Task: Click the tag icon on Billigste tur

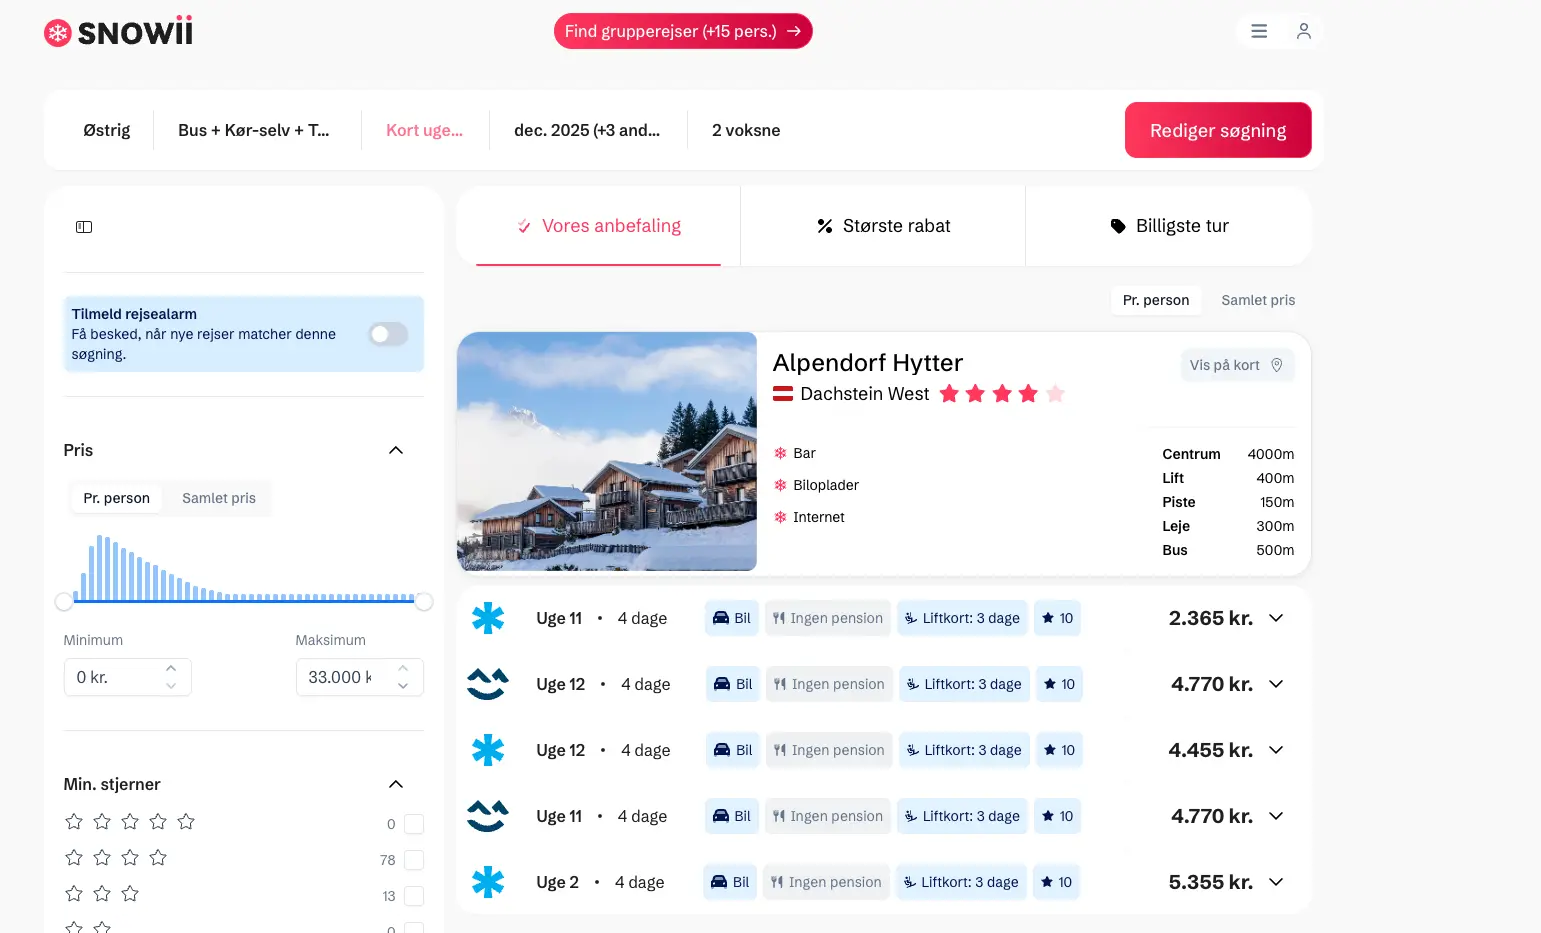Action: click(1118, 226)
